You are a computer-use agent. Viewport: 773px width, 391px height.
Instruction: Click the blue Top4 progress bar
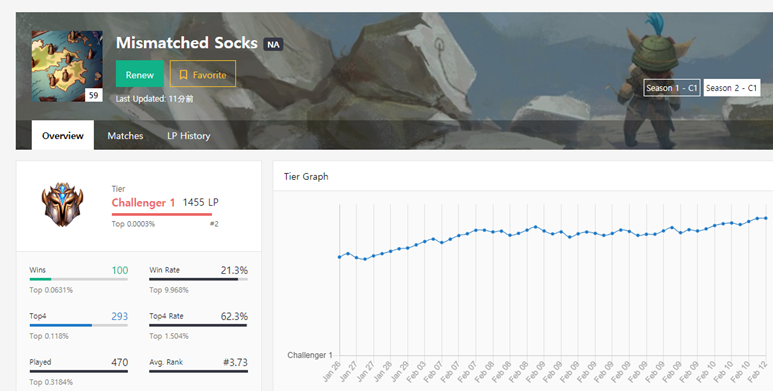click(61, 325)
